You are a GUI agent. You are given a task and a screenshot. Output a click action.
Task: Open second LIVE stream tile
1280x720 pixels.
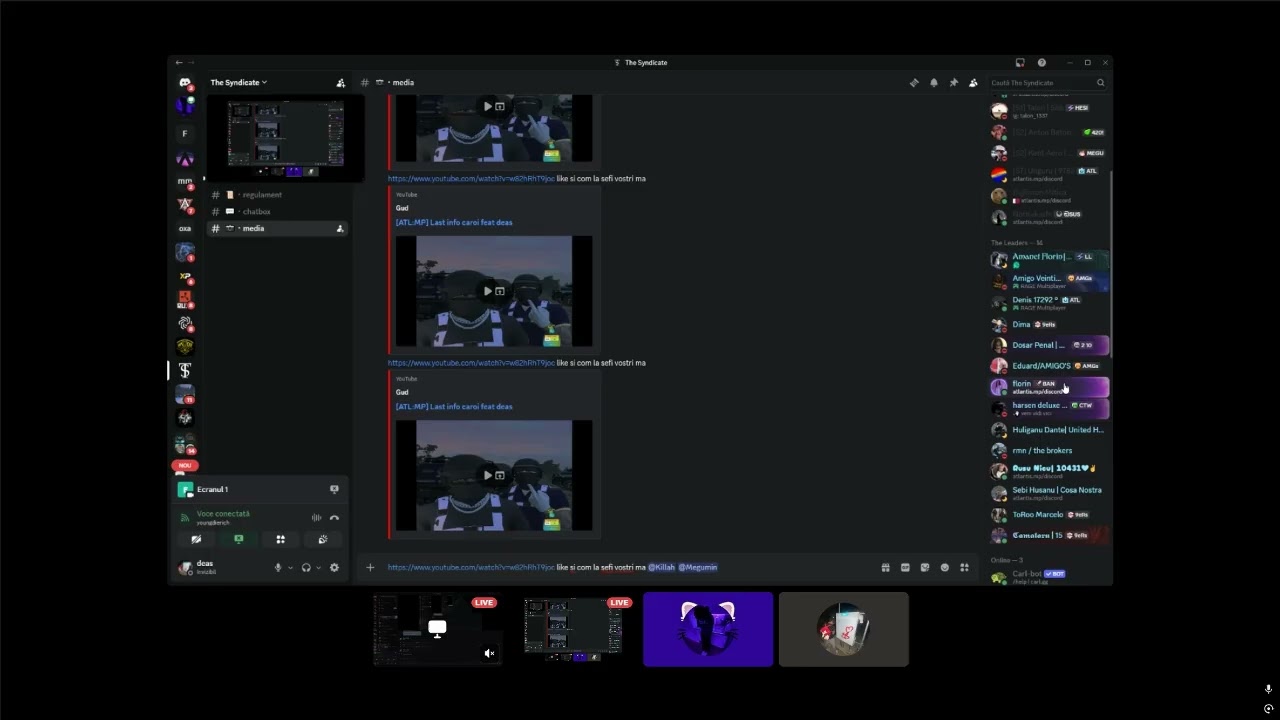(573, 629)
